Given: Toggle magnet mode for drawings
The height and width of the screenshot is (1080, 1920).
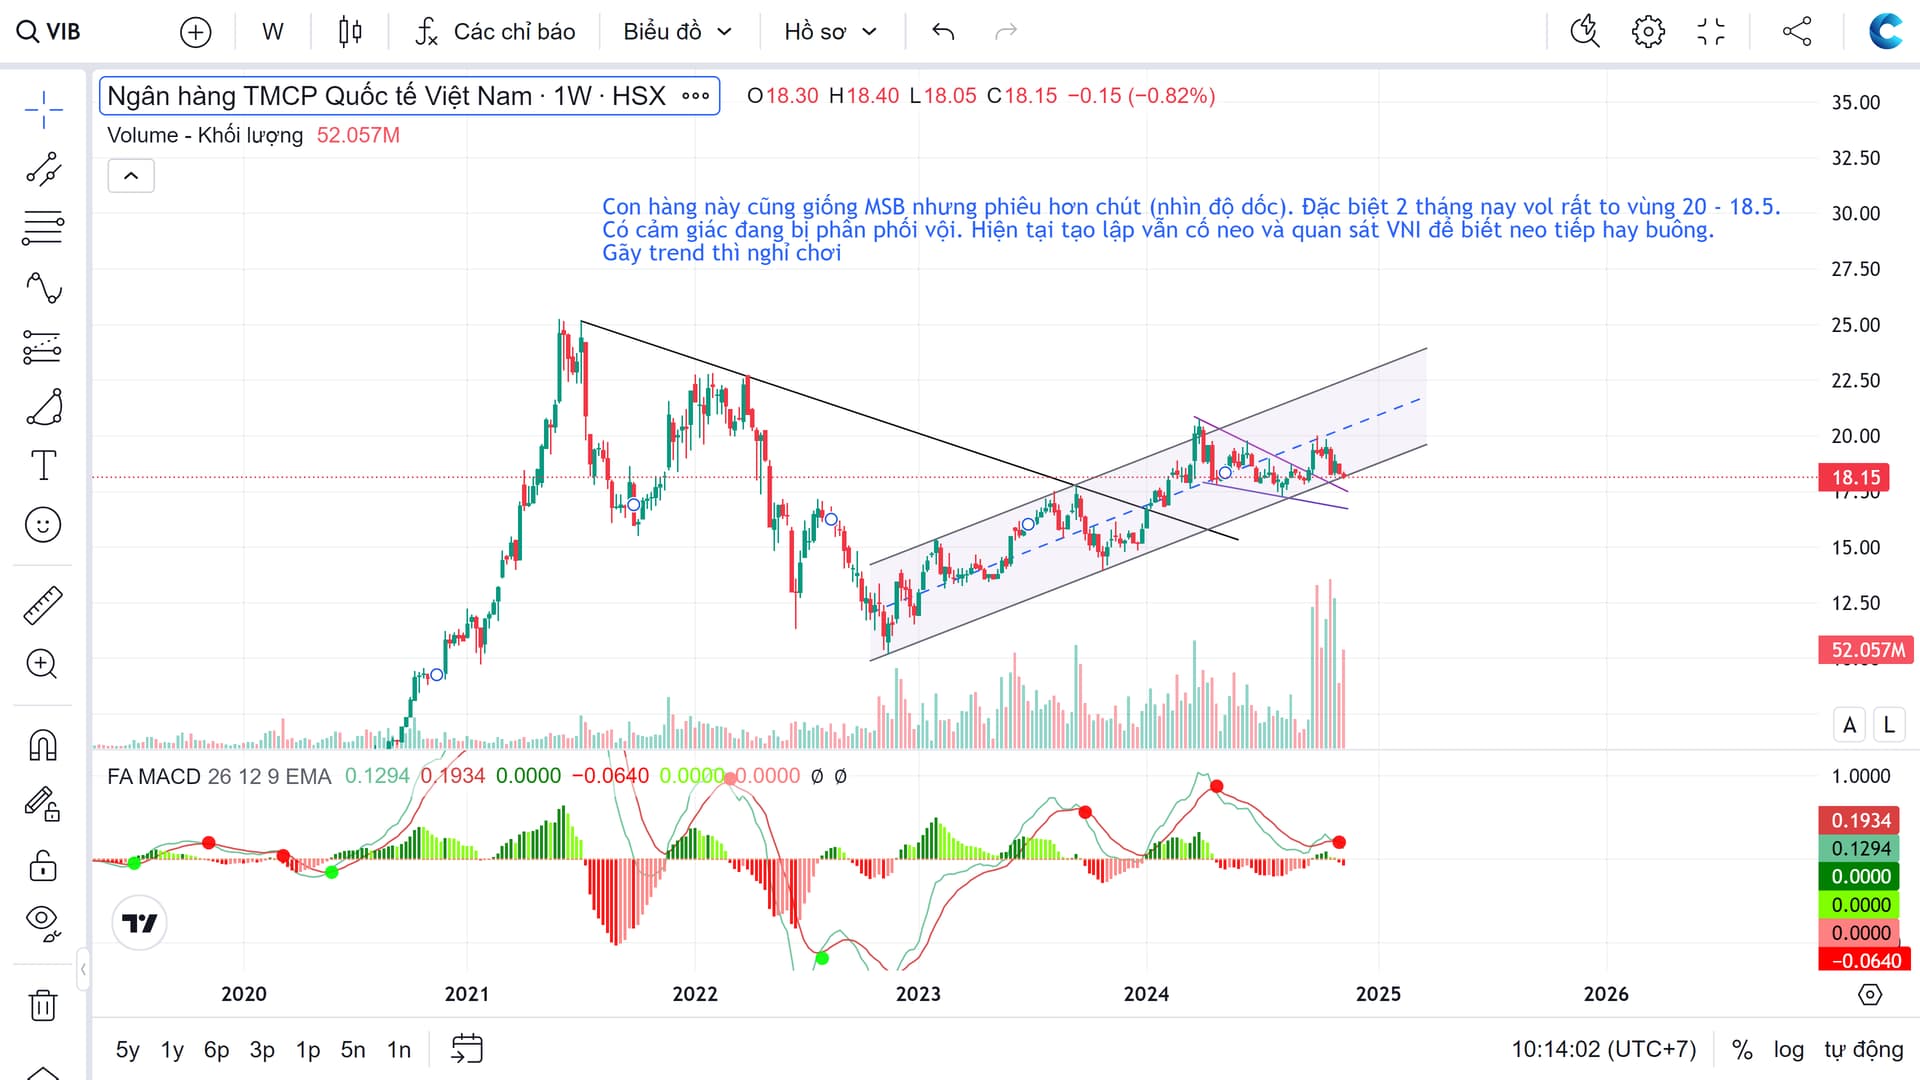Looking at the screenshot, I should (x=43, y=745).
